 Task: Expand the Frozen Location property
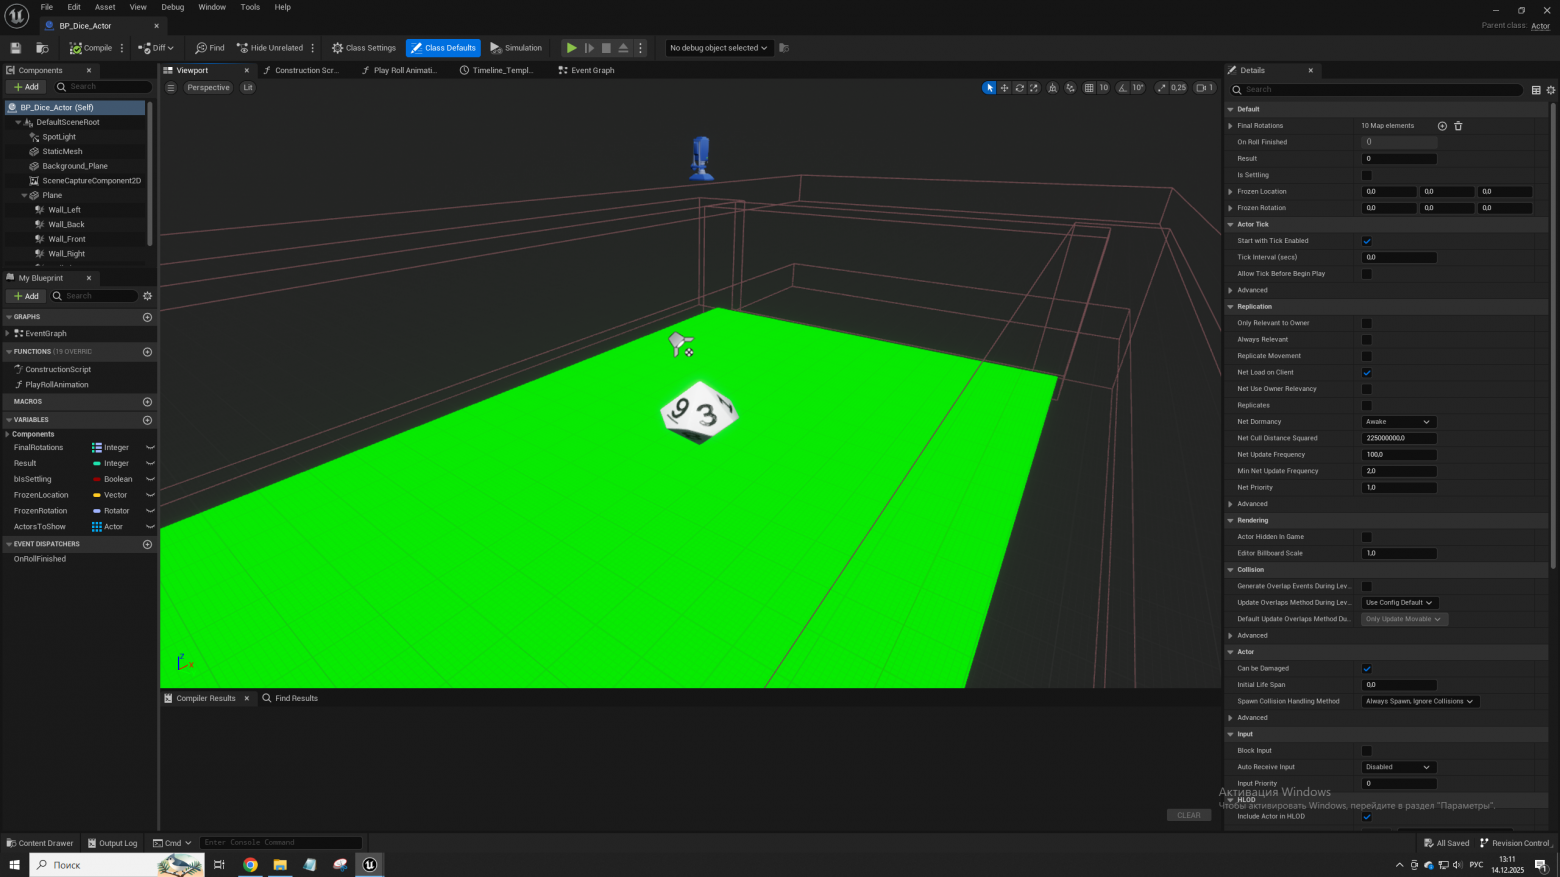click(1230, 192)
